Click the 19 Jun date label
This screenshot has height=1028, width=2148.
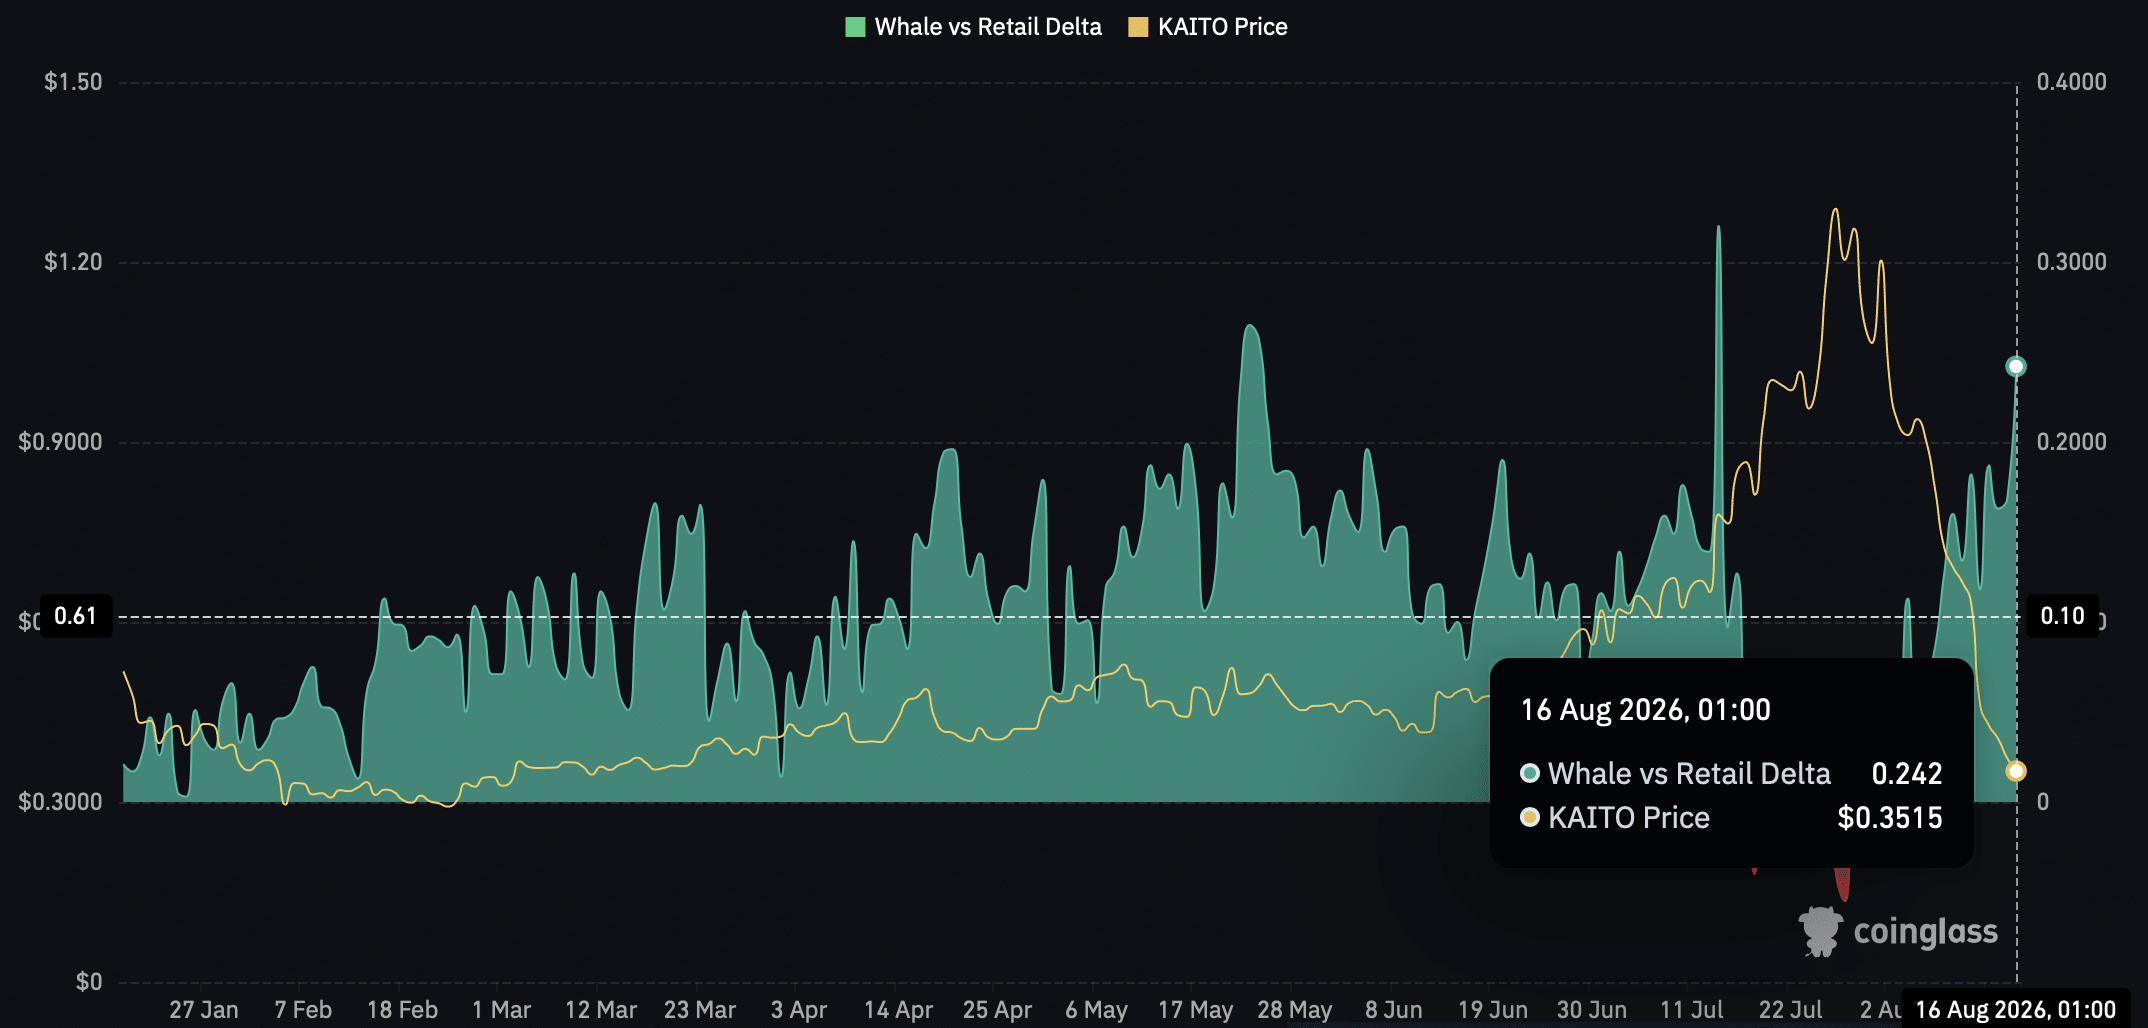1493,1010
